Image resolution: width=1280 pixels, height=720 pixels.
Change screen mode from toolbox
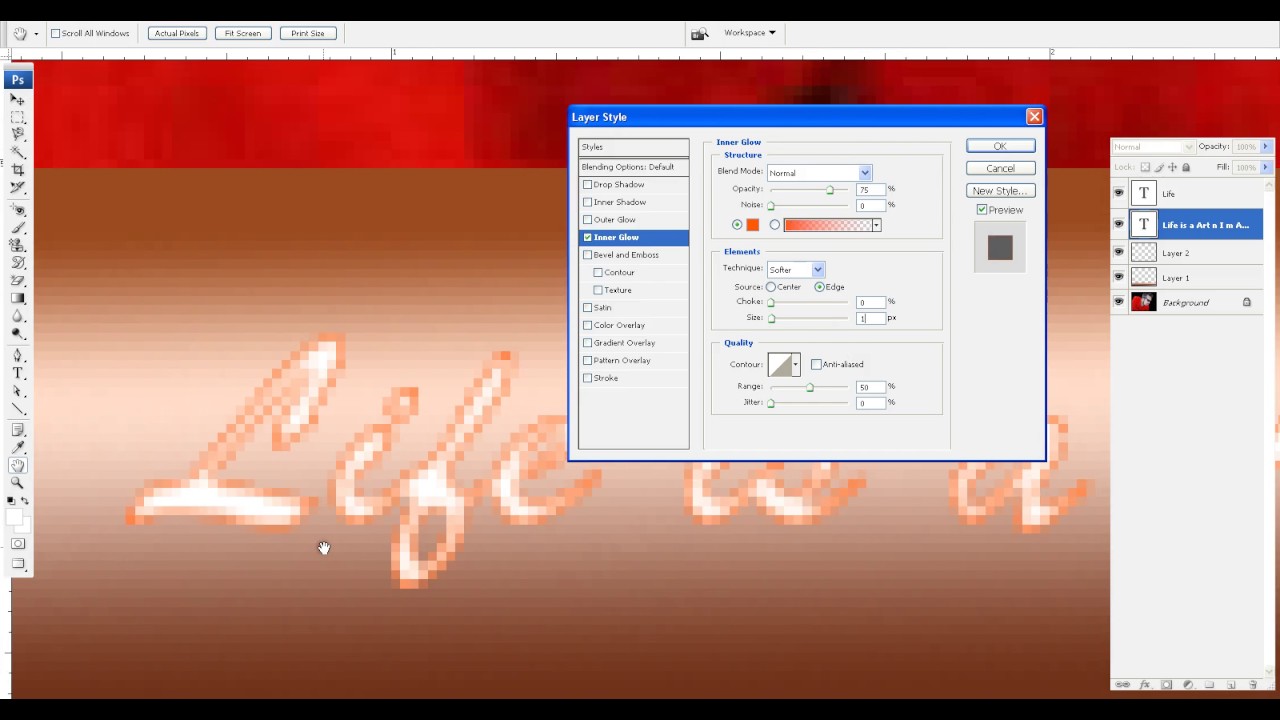pyautogui.click(x=18, y=564)
